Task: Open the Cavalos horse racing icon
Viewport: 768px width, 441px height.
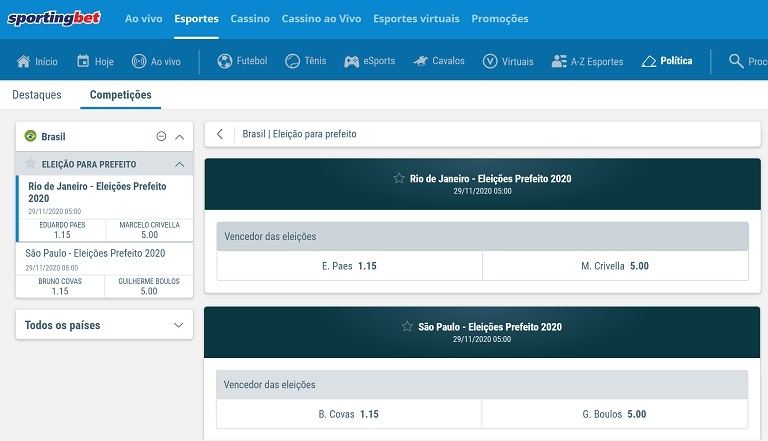Action: tap(421, 61)
